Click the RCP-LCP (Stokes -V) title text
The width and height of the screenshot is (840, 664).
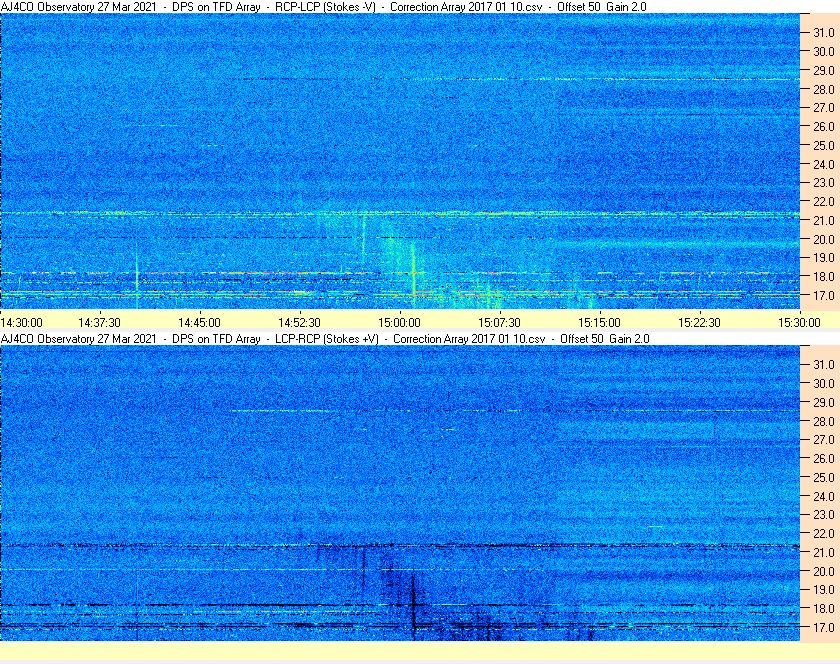point(325,7)
